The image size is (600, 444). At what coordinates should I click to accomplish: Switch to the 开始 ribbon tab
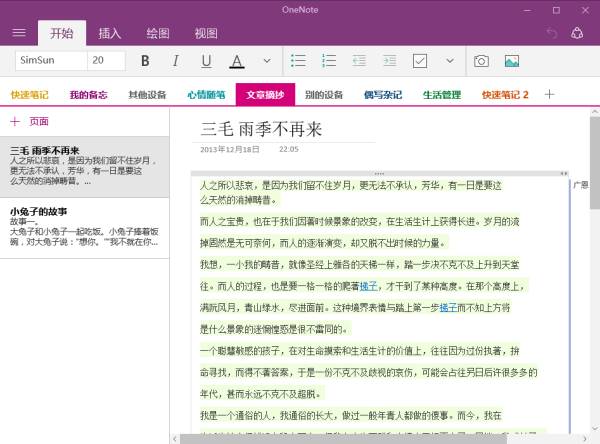(x=62, y=33)
